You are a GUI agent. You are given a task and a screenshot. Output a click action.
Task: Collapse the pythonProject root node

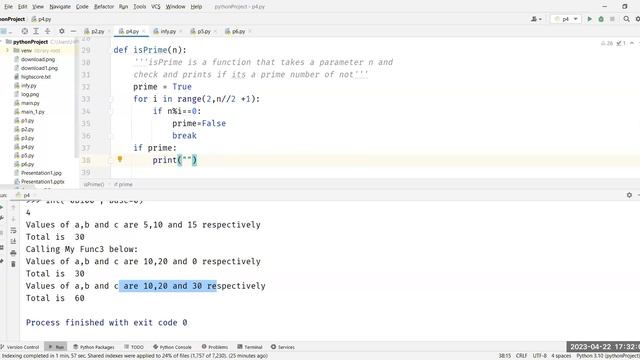click(2, 42)
